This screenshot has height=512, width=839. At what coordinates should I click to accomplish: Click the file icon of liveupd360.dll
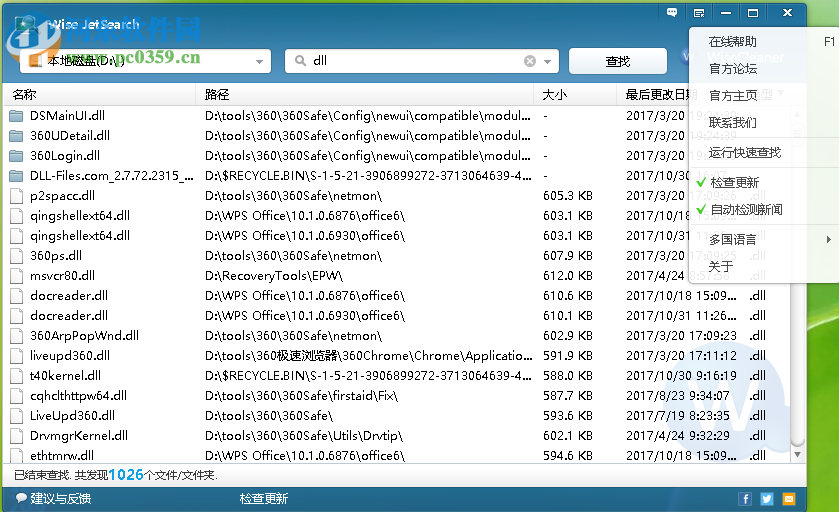tap(17, 356)
